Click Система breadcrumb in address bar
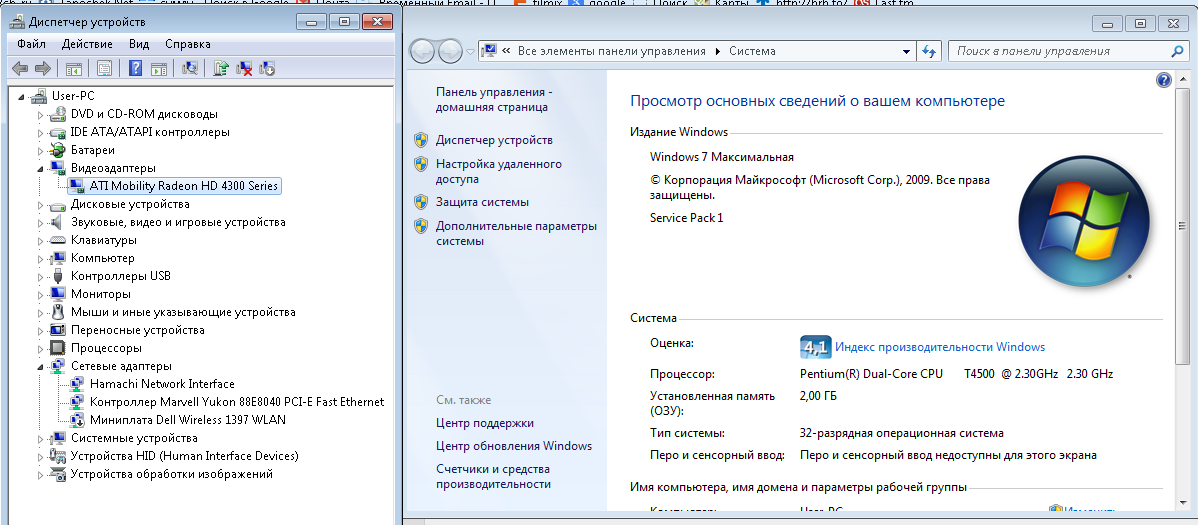 [x=752, y=51]
